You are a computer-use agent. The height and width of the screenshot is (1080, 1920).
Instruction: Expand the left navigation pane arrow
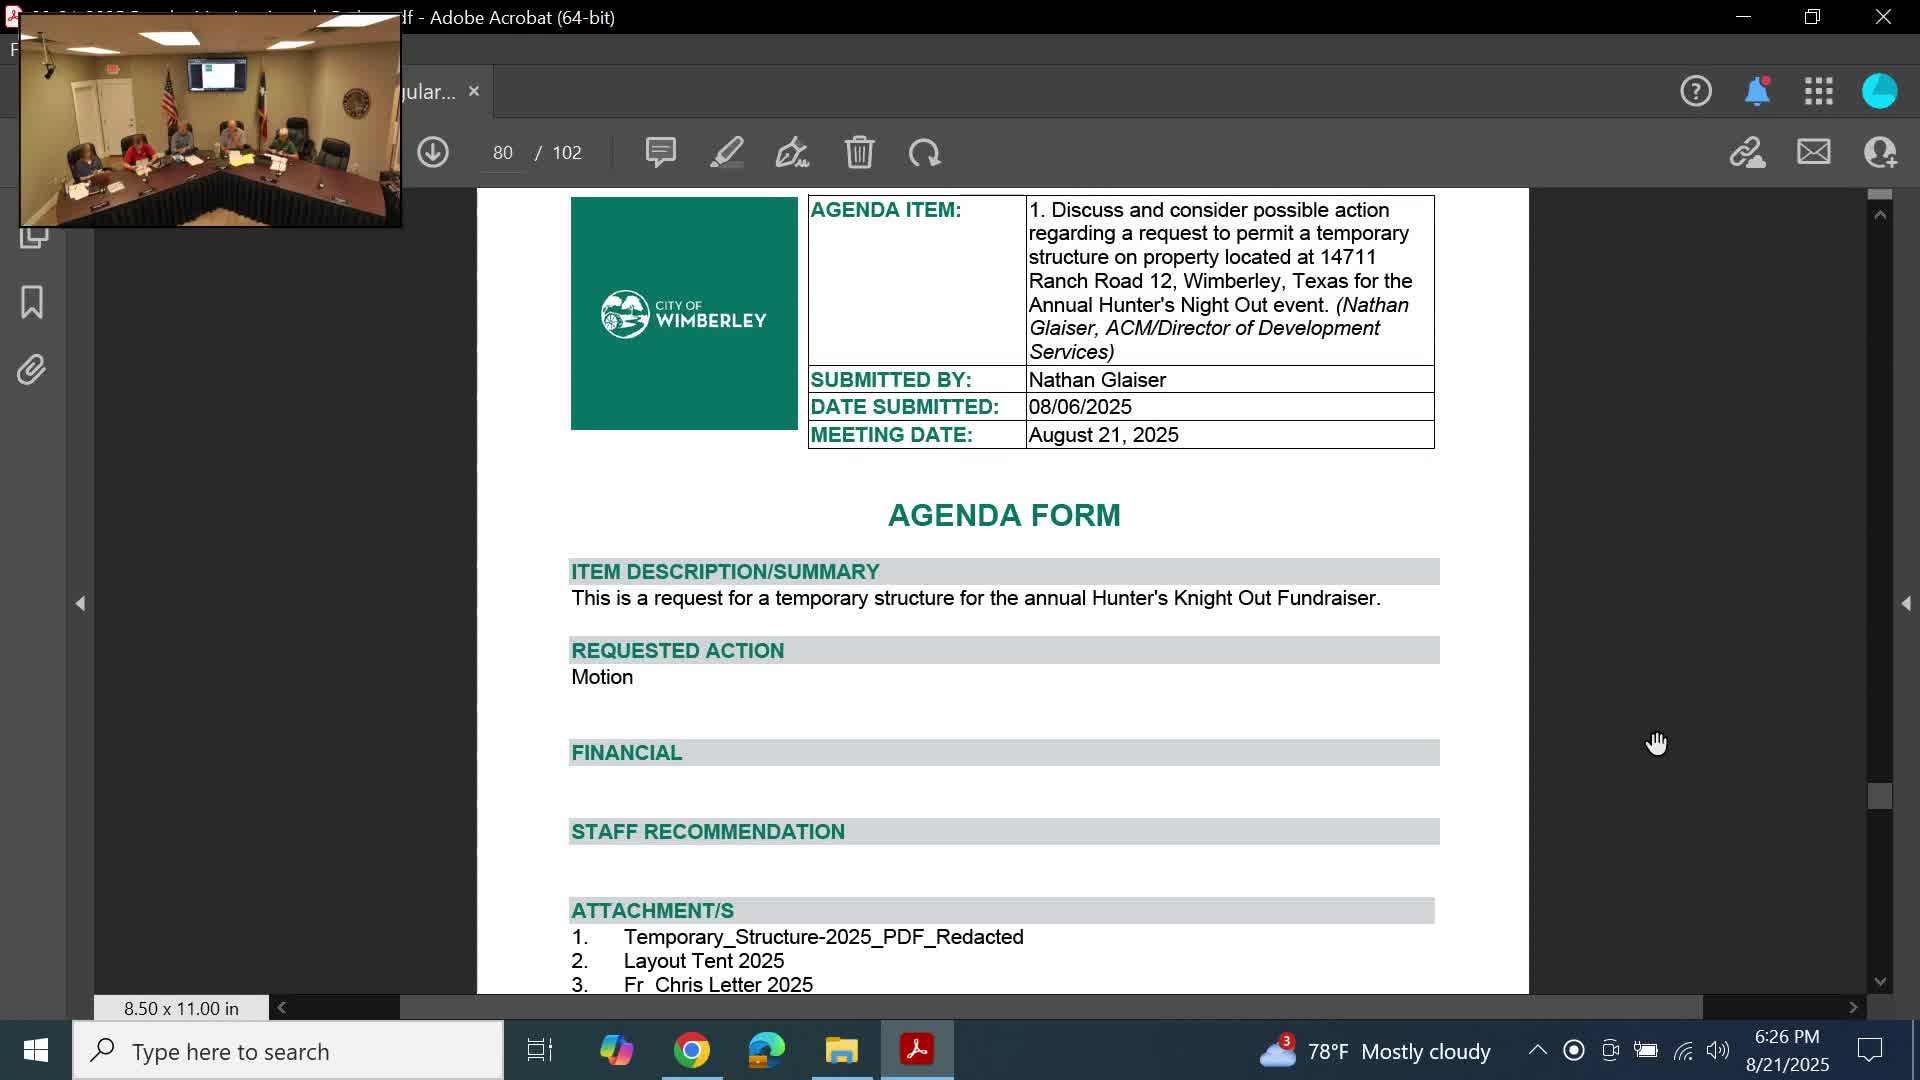80,603
